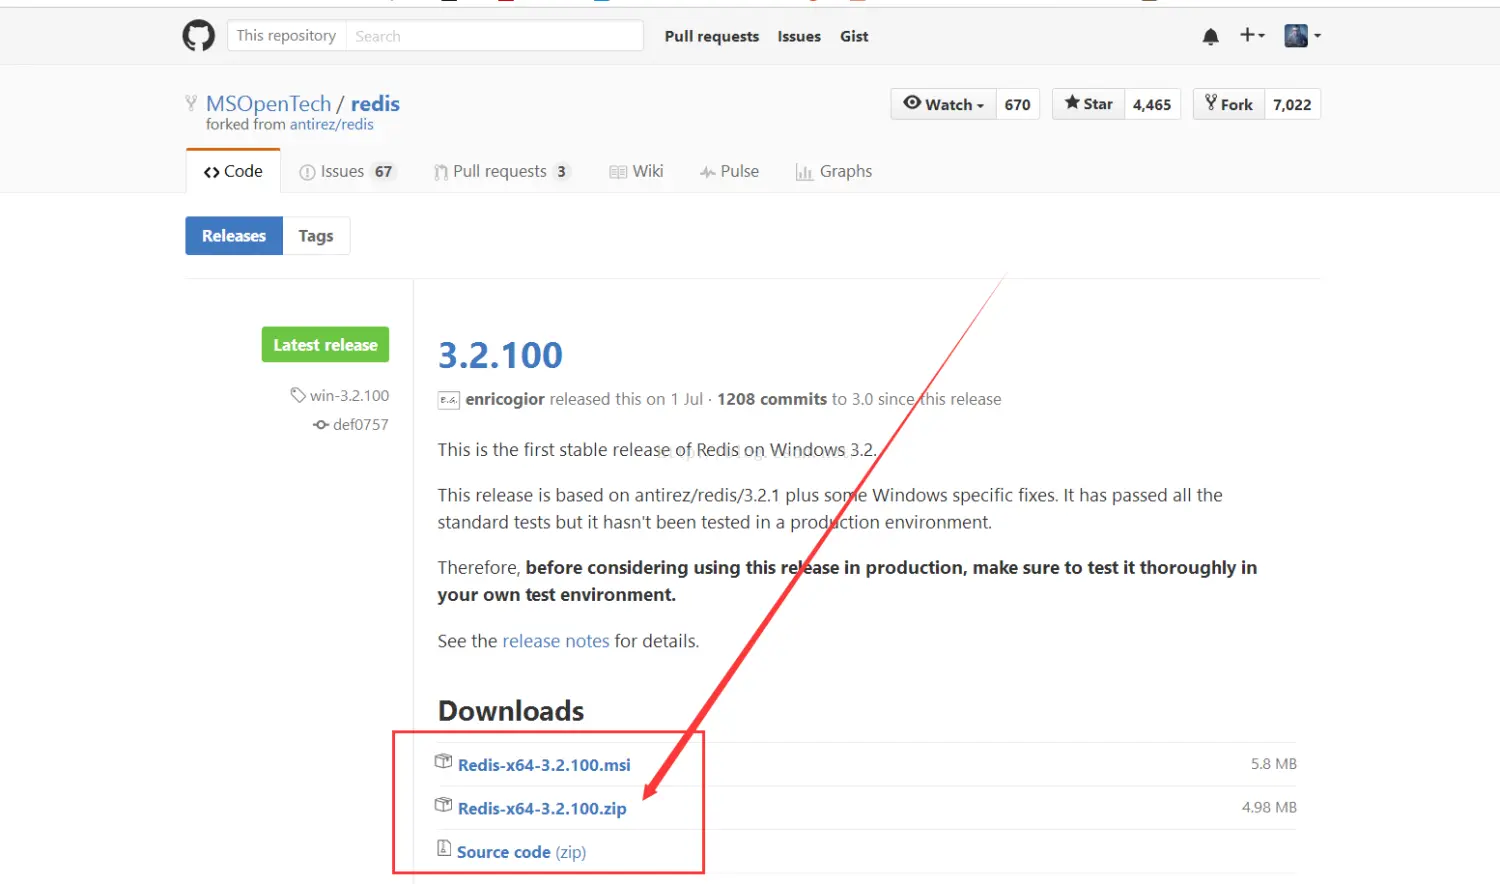Open the def0757 commit link
This screenshot has height=884, width=1500.
[360, 425]
